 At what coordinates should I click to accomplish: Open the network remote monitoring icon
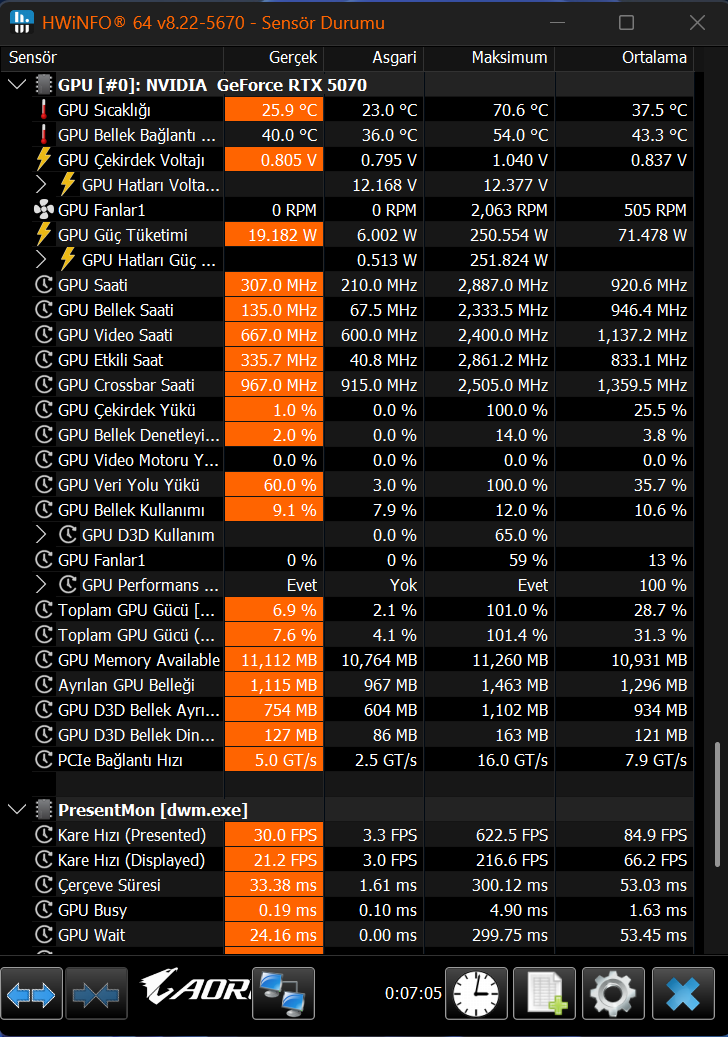[284, 994]
